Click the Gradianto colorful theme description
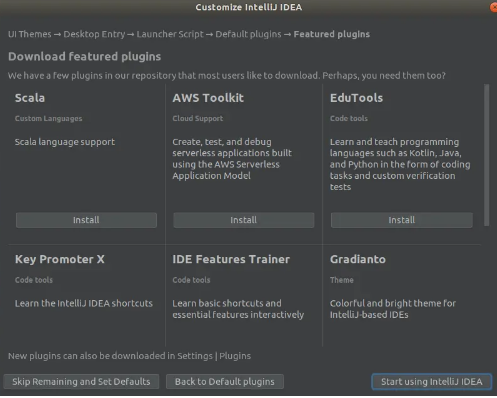Viewport: 497px width, 398px height. pyautogui.click(x=393, y=309)
